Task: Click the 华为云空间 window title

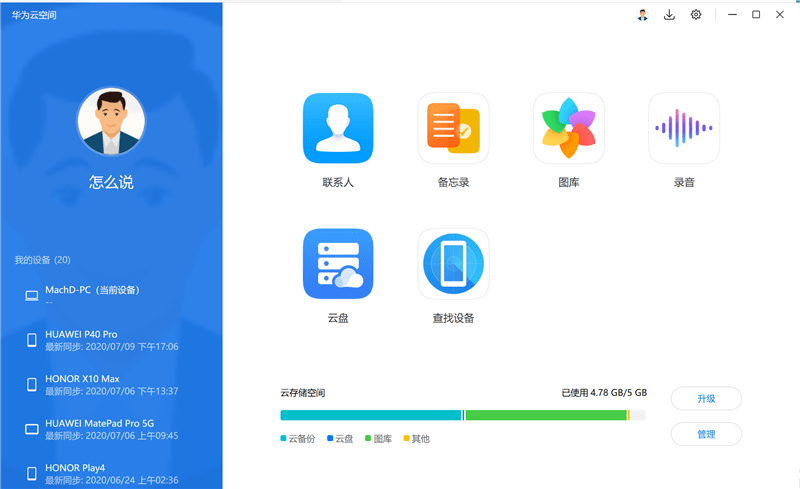Action: pos(34,15)
